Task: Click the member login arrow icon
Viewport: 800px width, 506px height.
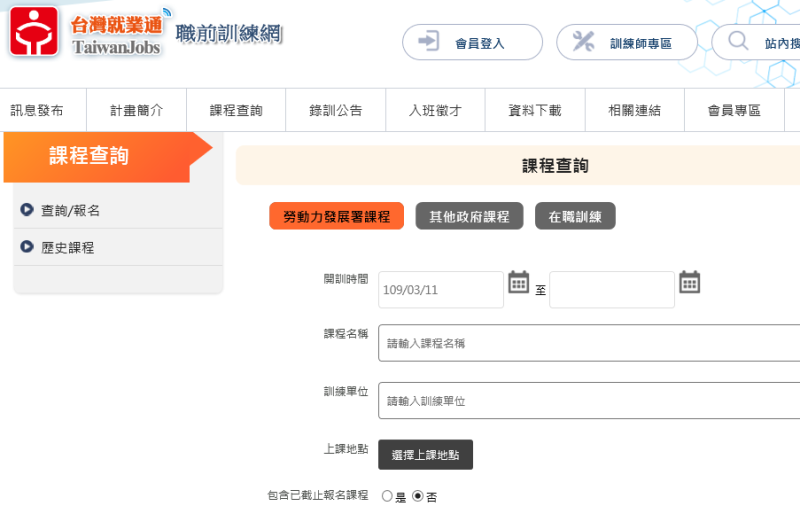Action: 429,41
